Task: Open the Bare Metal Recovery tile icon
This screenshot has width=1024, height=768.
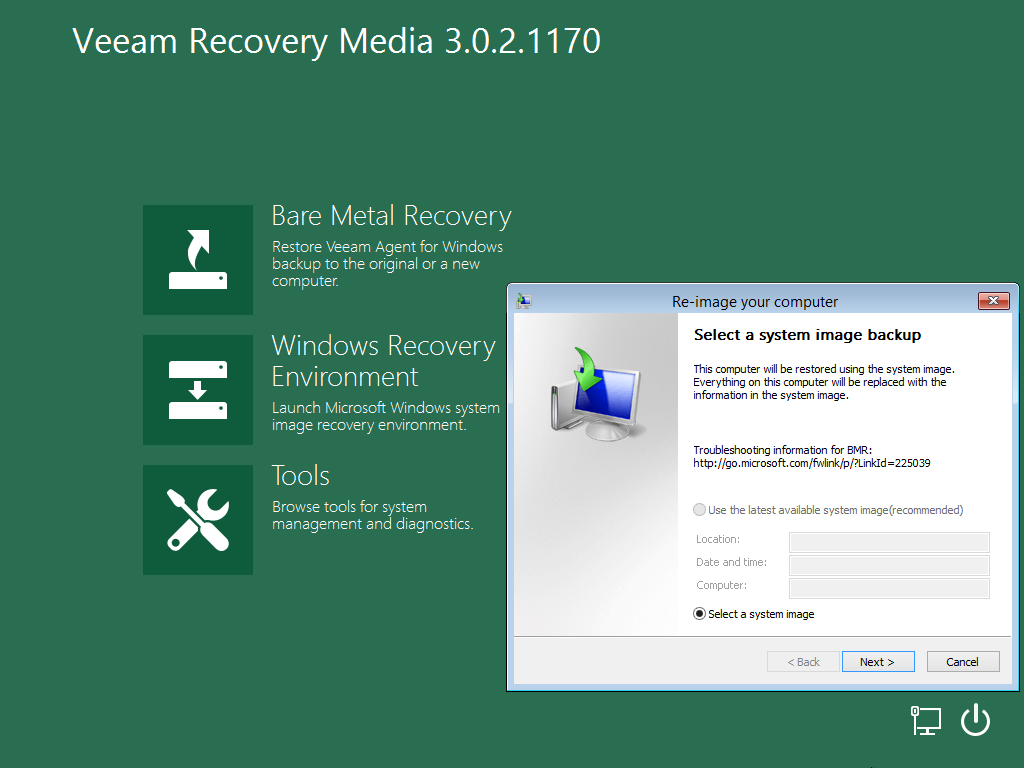Action: click(198, 260)
